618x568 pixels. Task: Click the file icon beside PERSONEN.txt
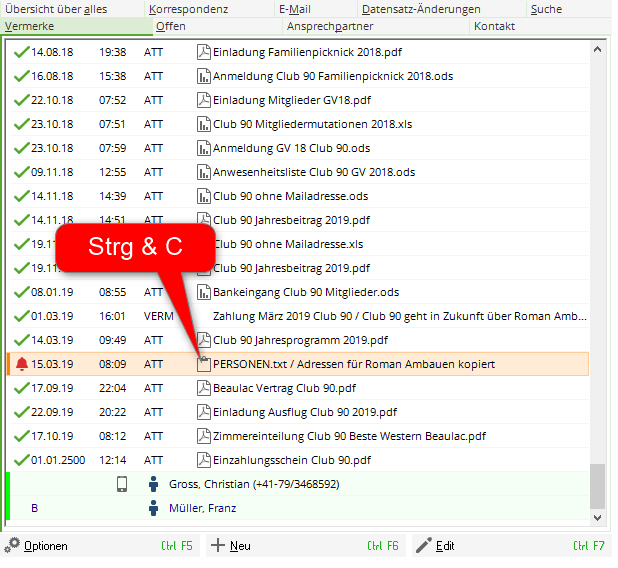click(x=204, y=364)
